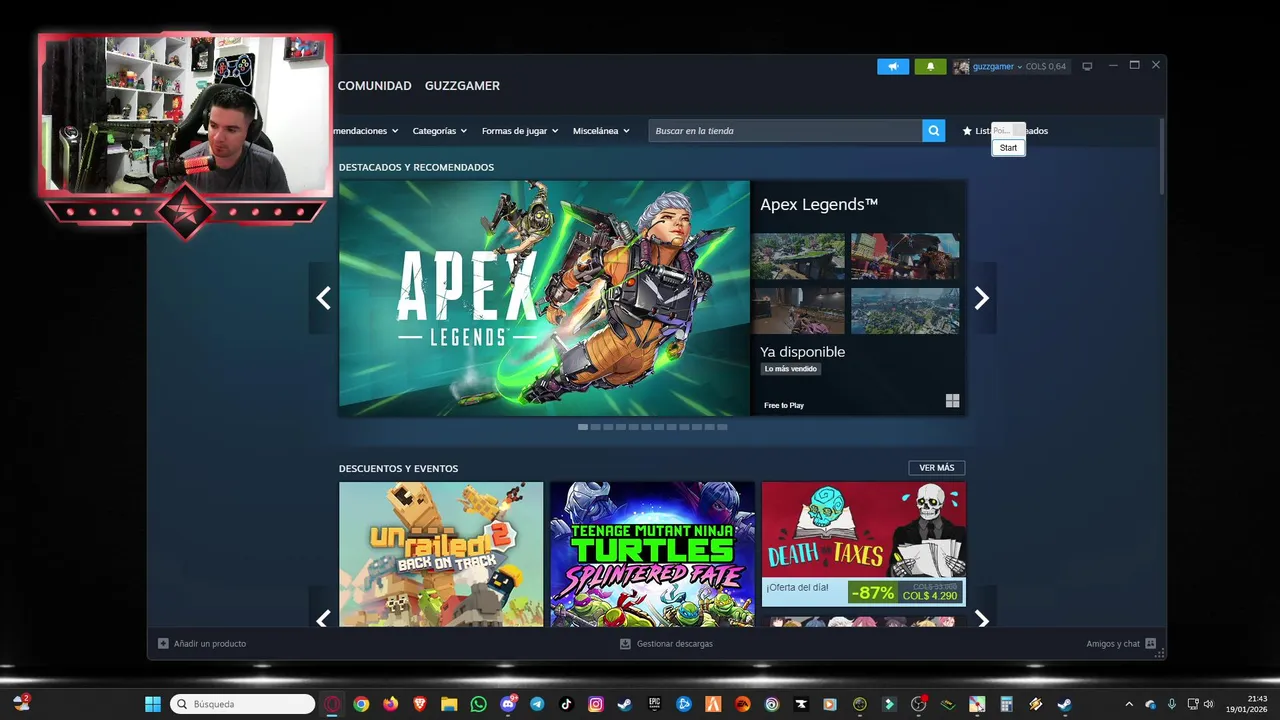Open Telegram from taskbar
This screenshot has height=720, width=1280.
[x=537, y=704]
